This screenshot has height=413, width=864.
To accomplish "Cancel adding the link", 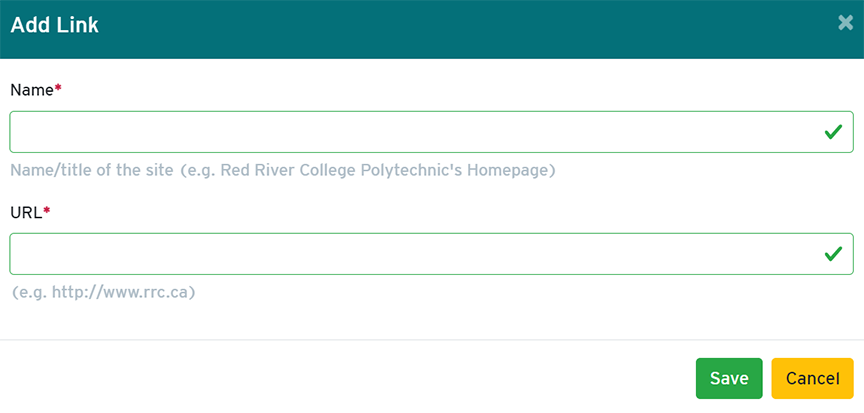I will 812,378.
